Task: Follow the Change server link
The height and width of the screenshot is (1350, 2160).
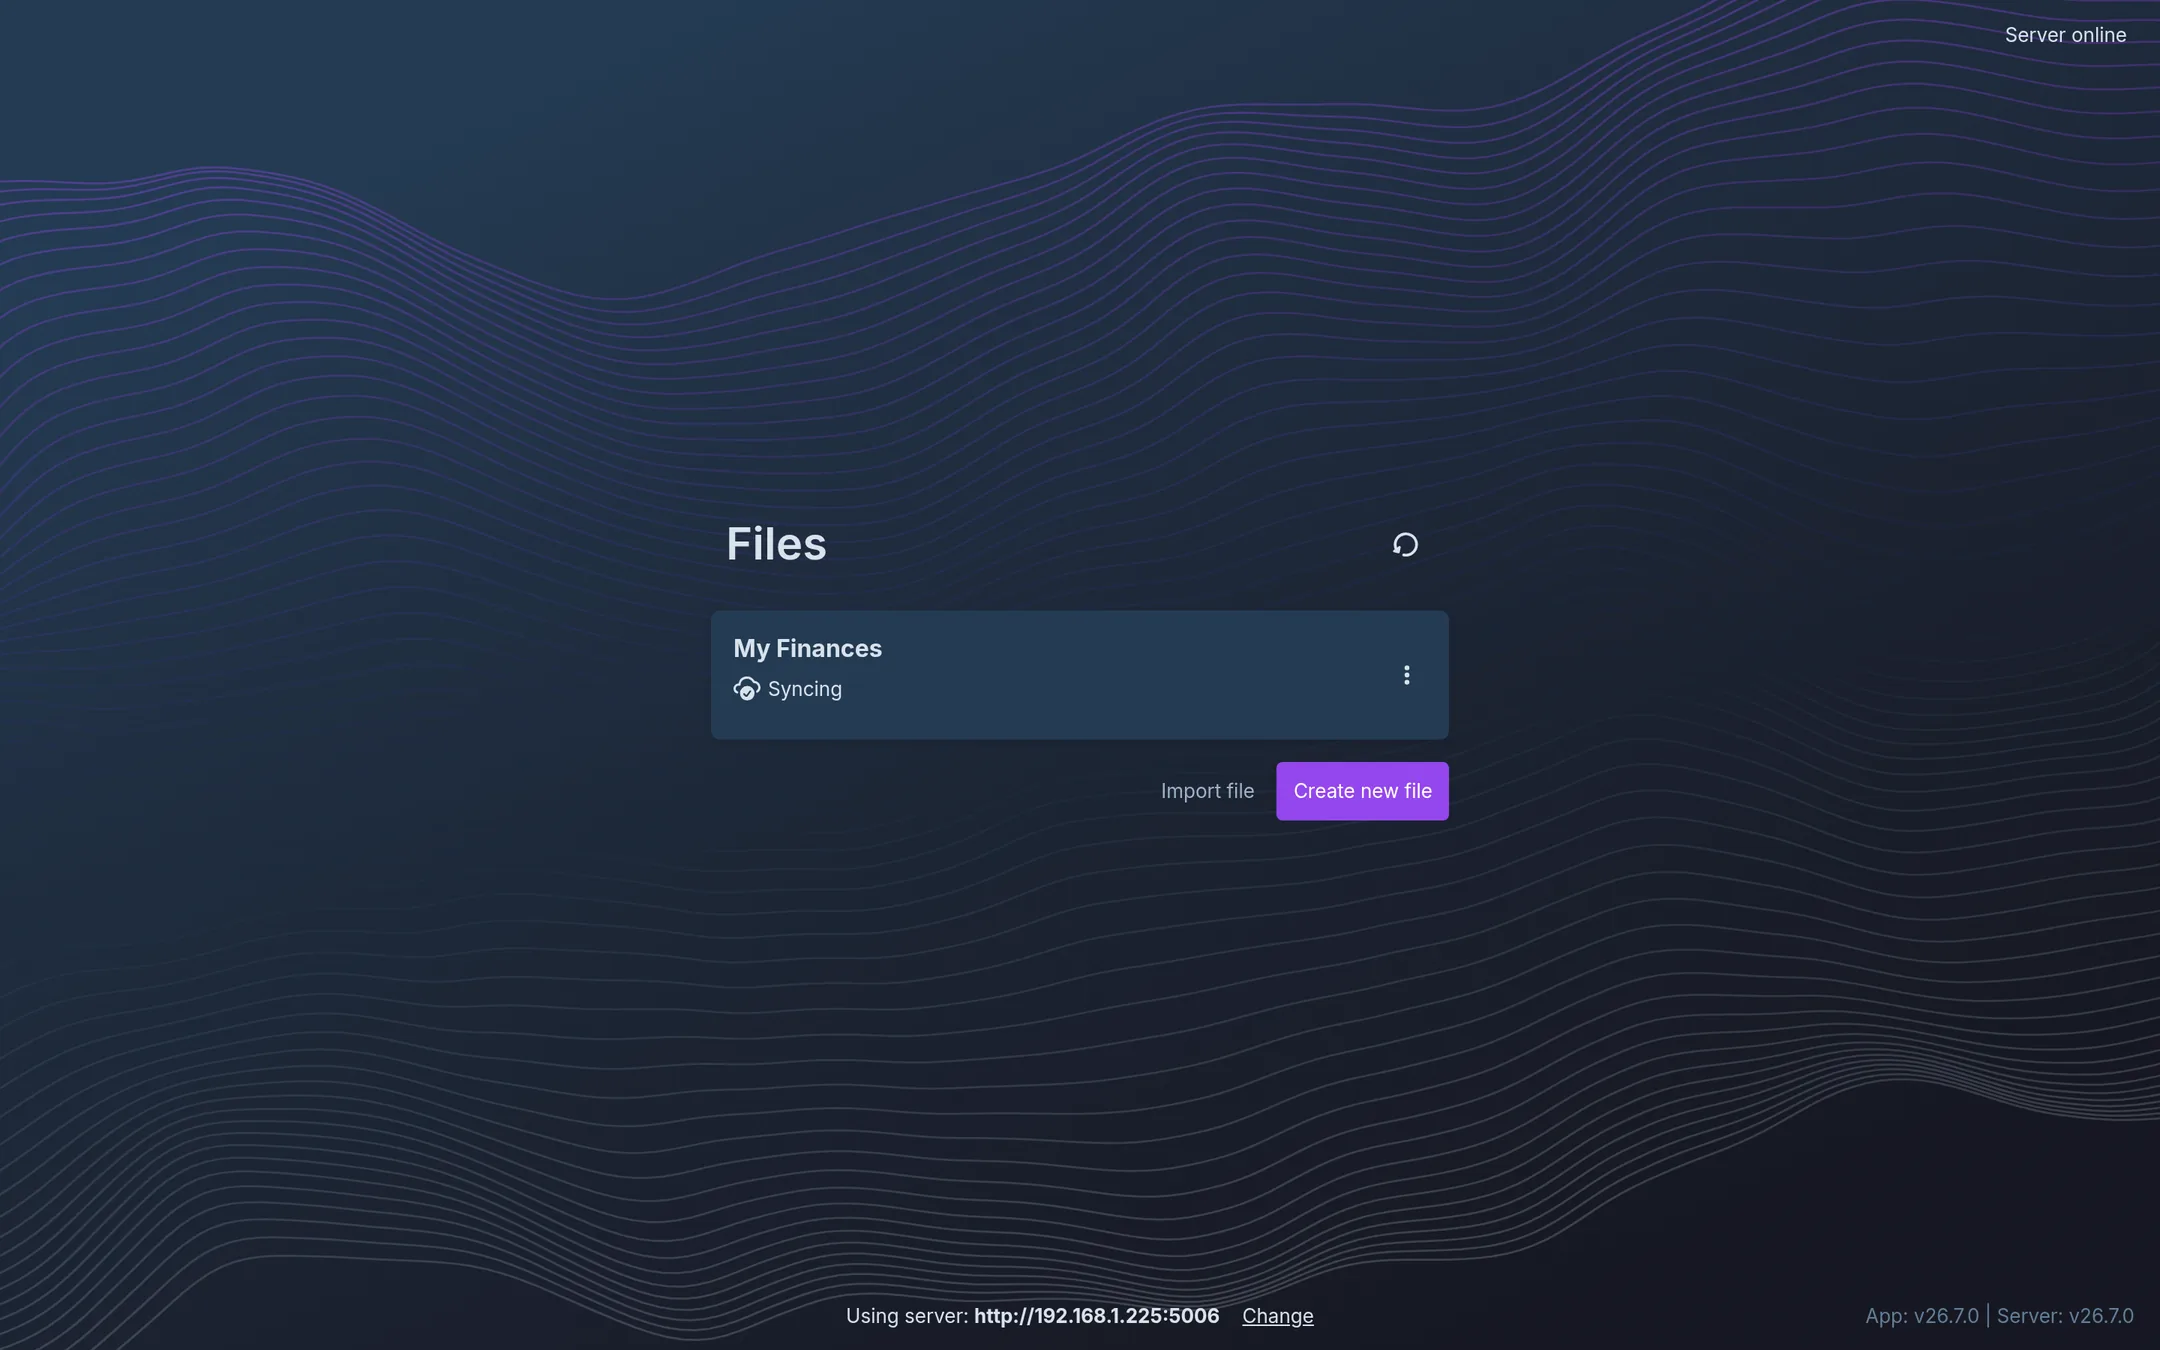Action: click(1277, 1316)
